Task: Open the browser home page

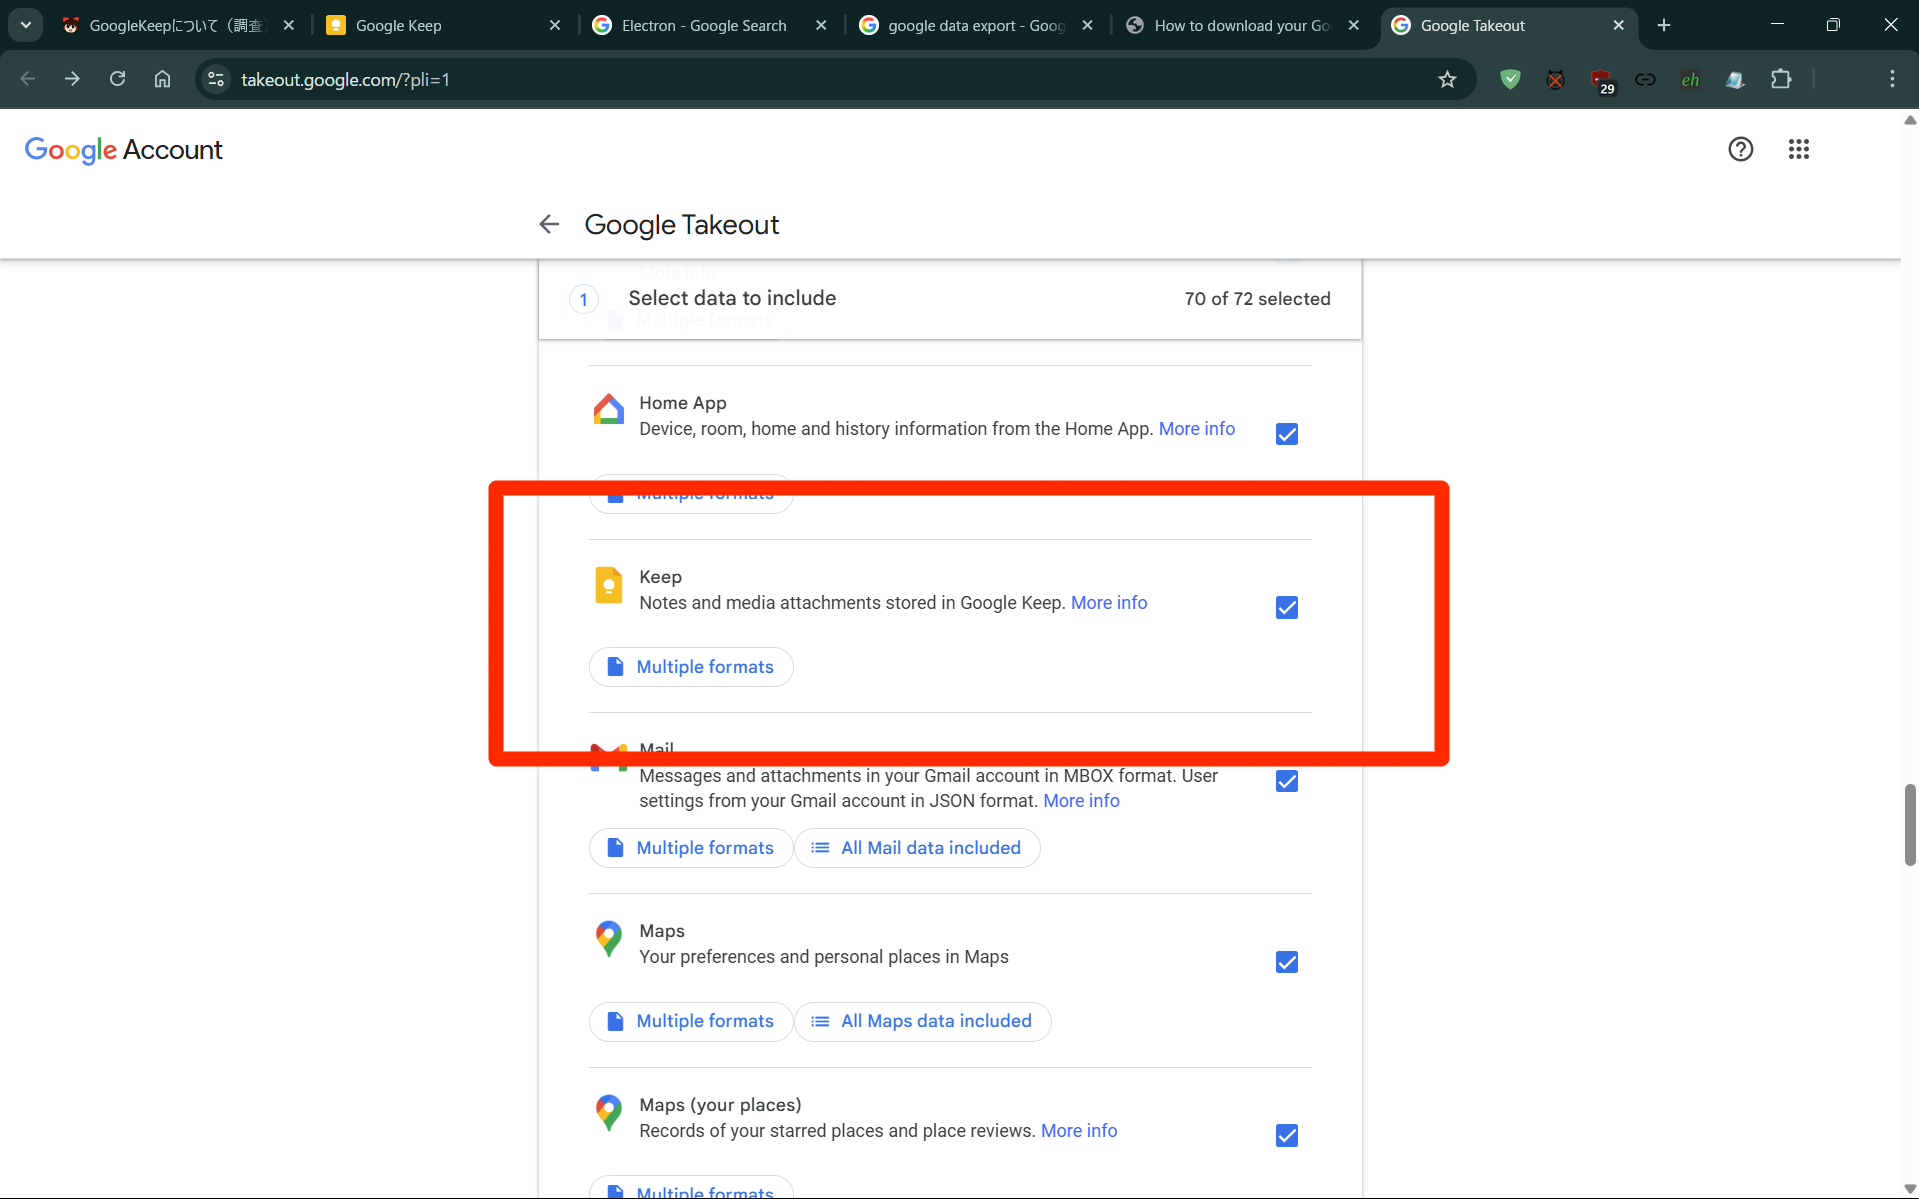Action: [x=162, y=79]
